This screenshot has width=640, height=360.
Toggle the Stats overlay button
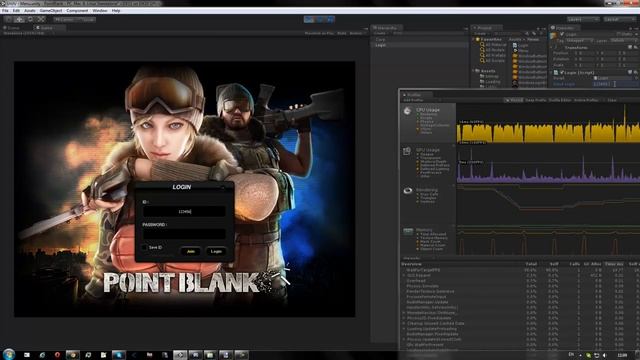pos(342,33)
